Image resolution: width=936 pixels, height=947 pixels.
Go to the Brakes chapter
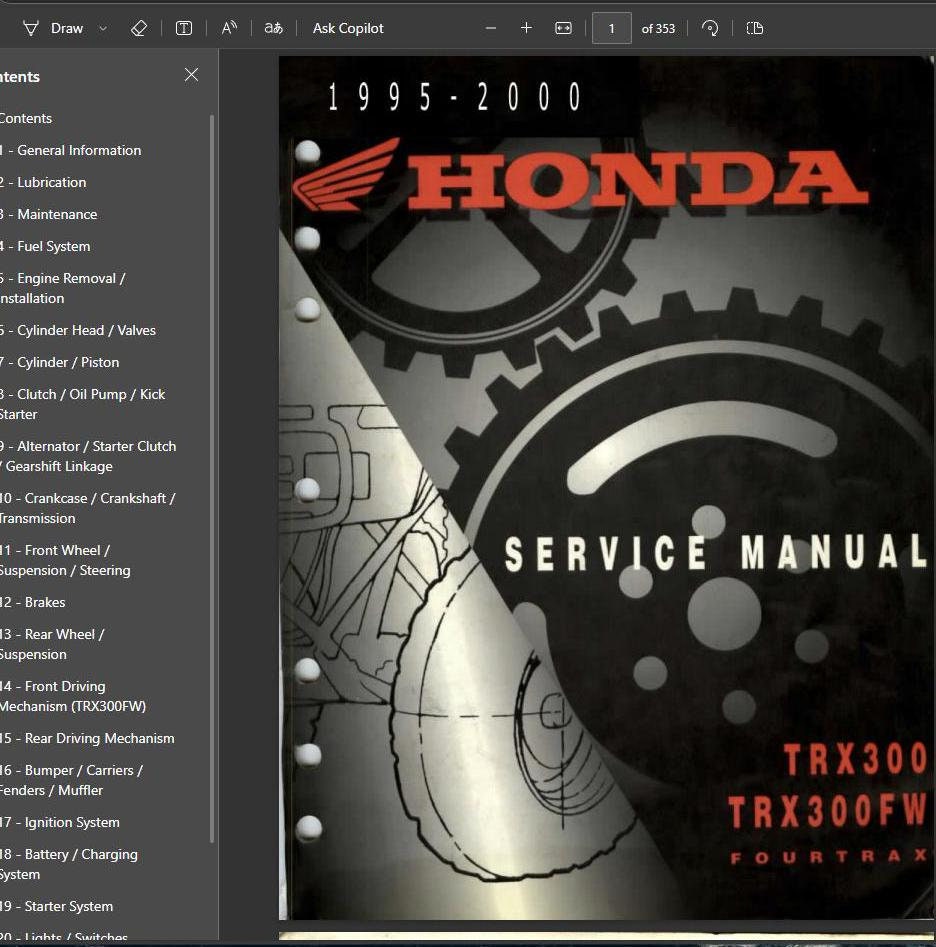[33, 602]
